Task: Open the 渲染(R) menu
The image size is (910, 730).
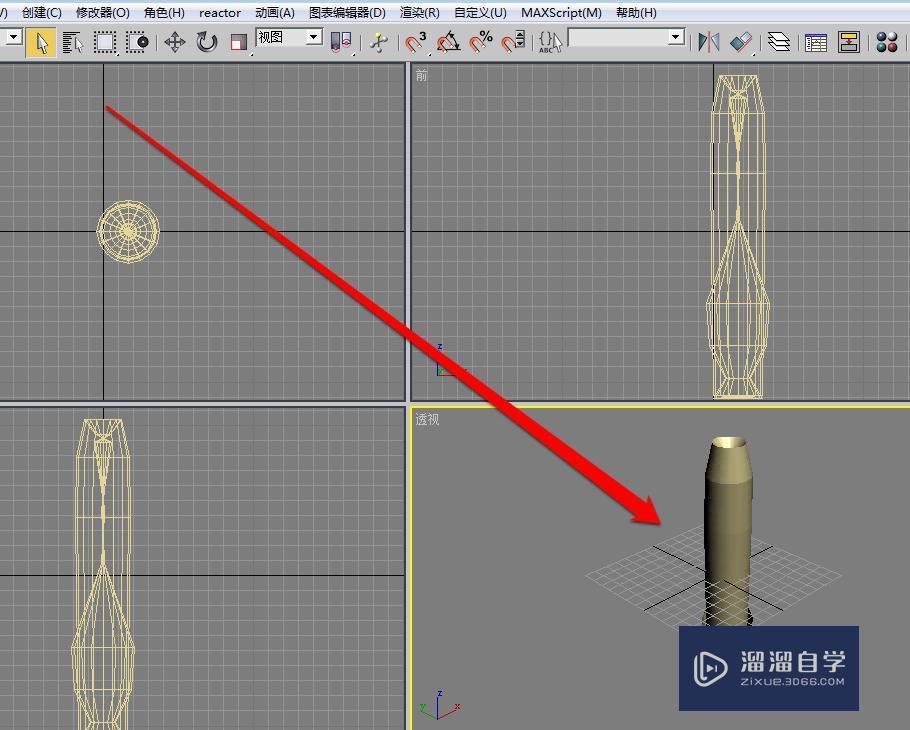Action: (x=418, y=12)
